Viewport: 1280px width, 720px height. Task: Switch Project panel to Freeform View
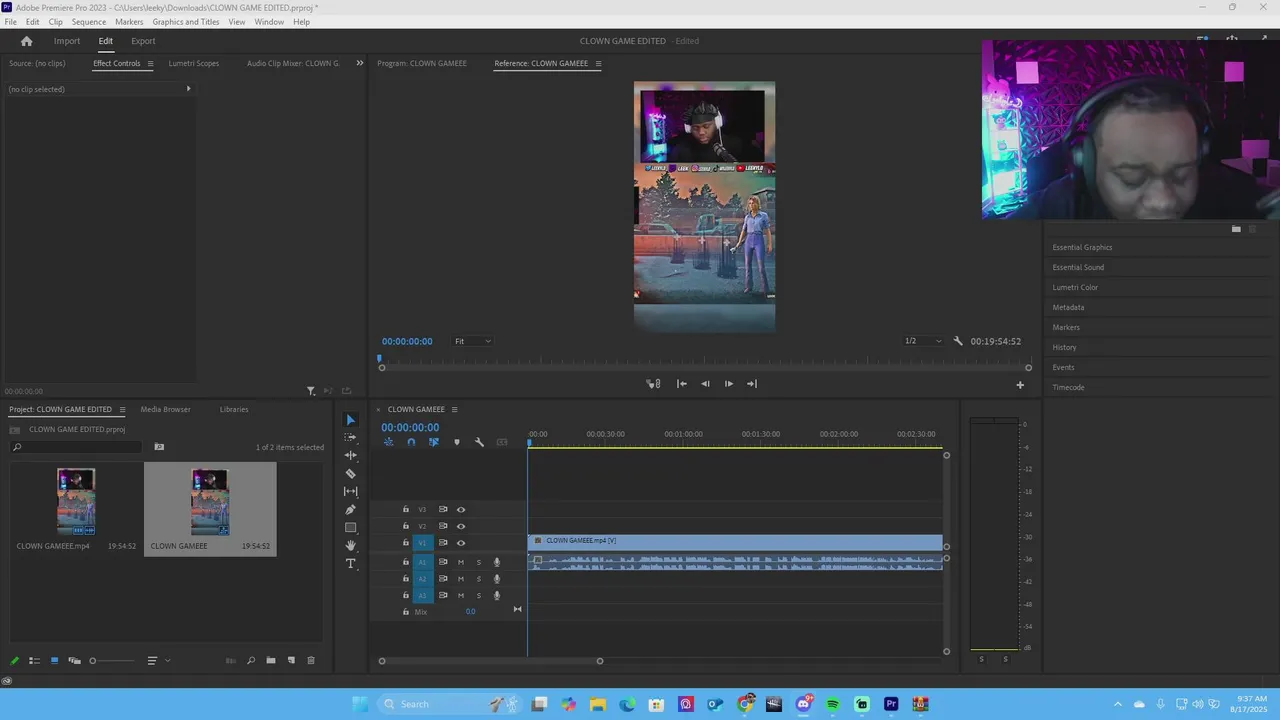click(74, 660)
